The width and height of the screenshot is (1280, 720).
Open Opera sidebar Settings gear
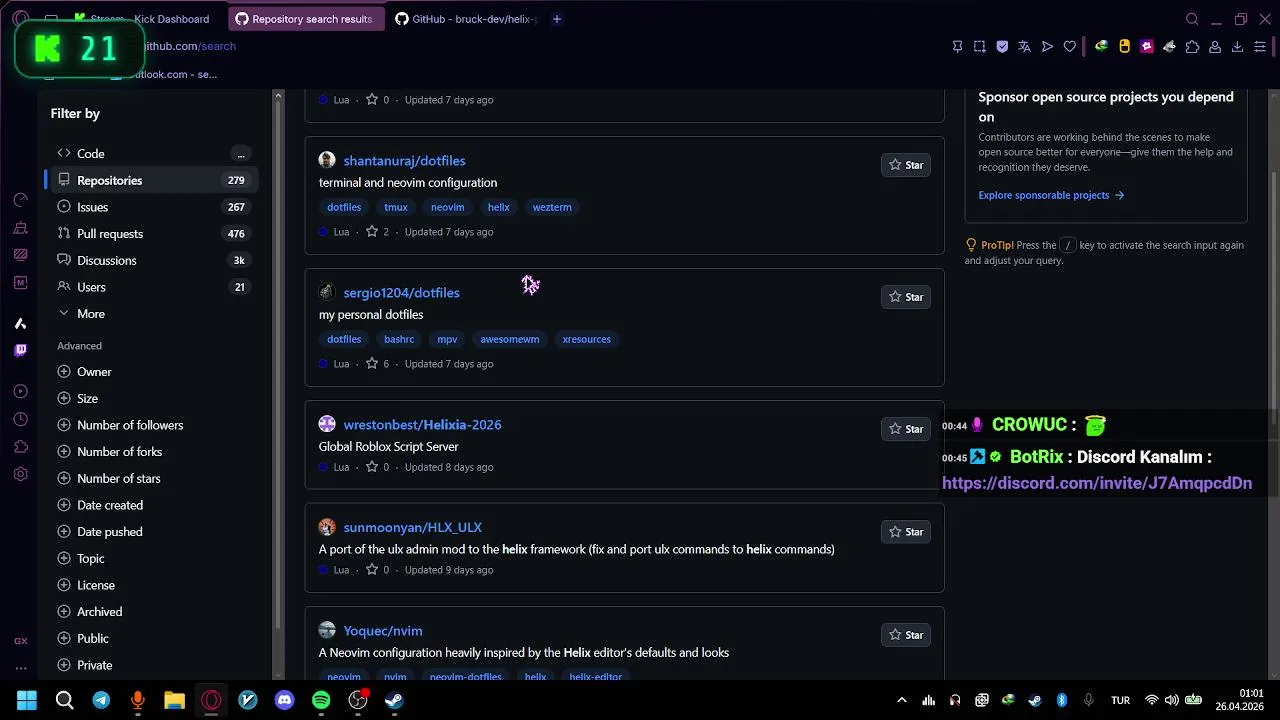point(20,474)
